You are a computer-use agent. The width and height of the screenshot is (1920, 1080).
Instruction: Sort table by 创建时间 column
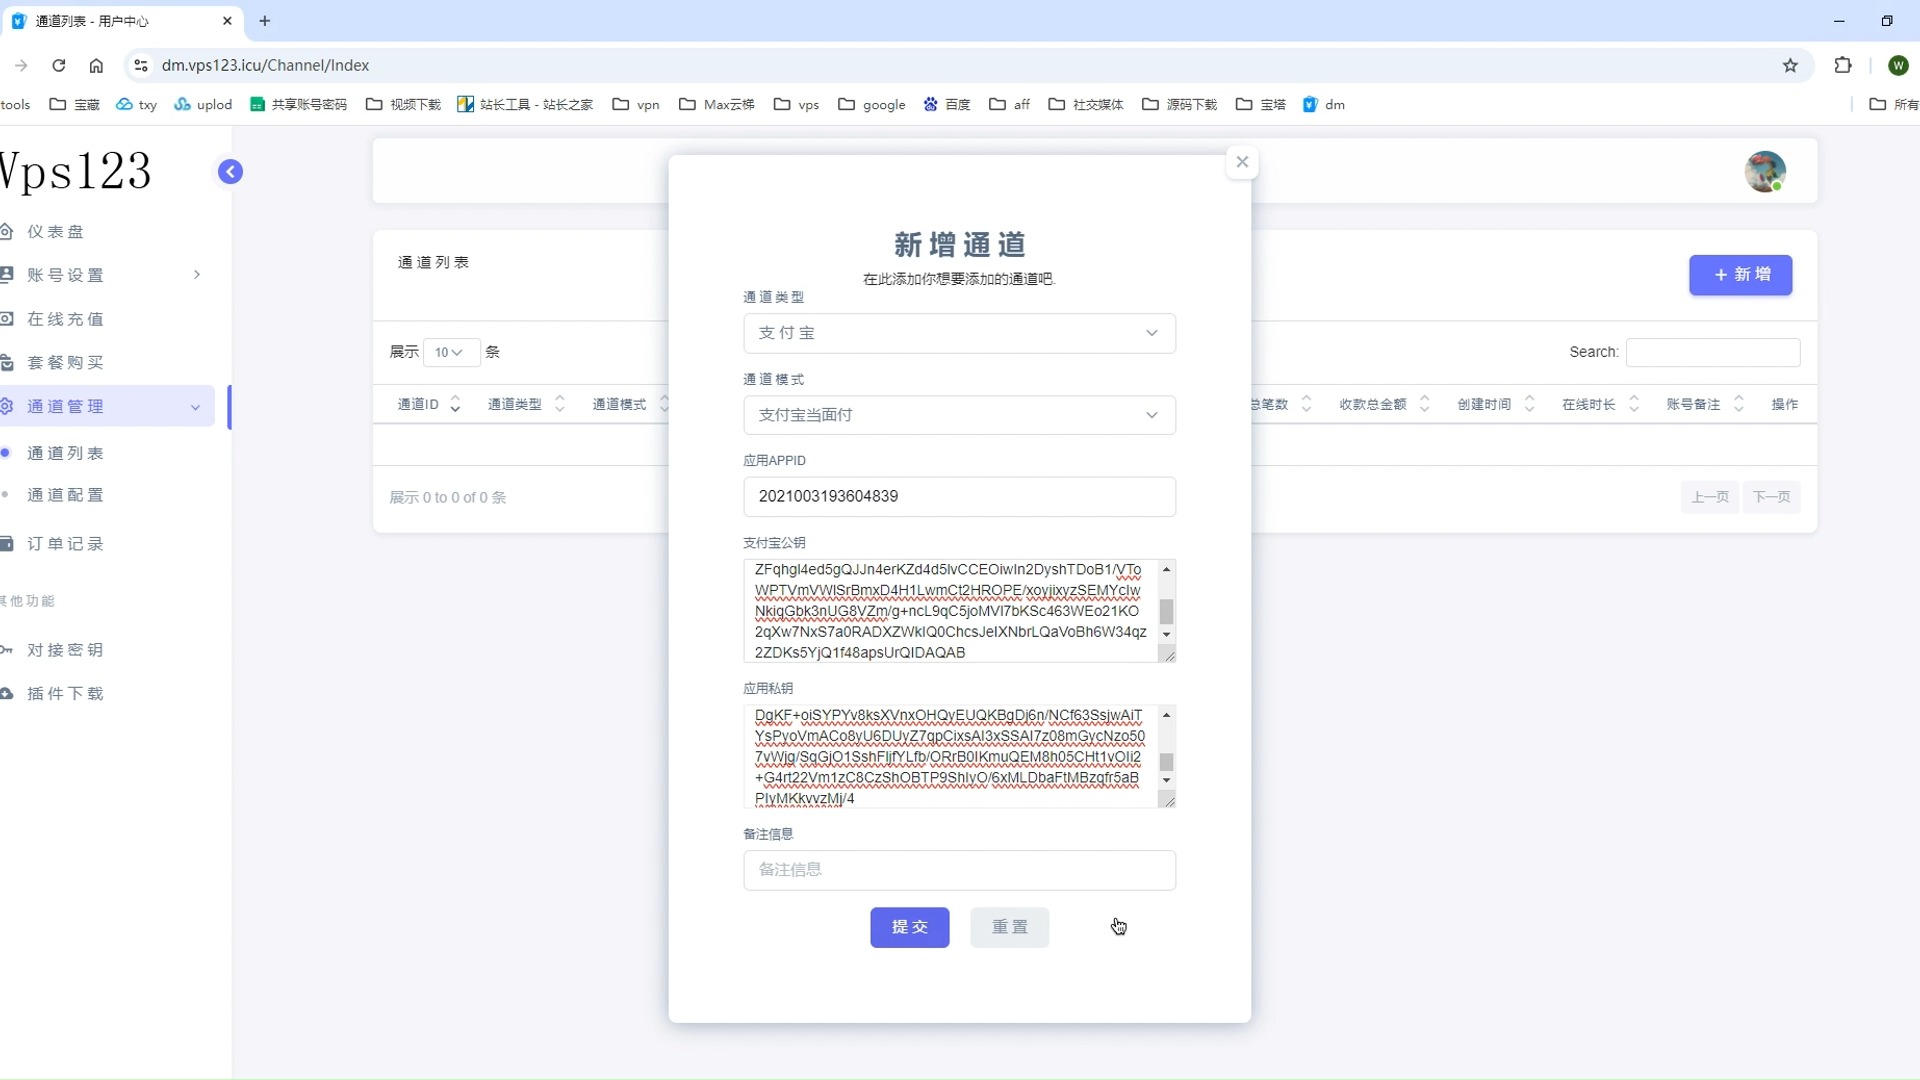click(x=1496, y=404)
